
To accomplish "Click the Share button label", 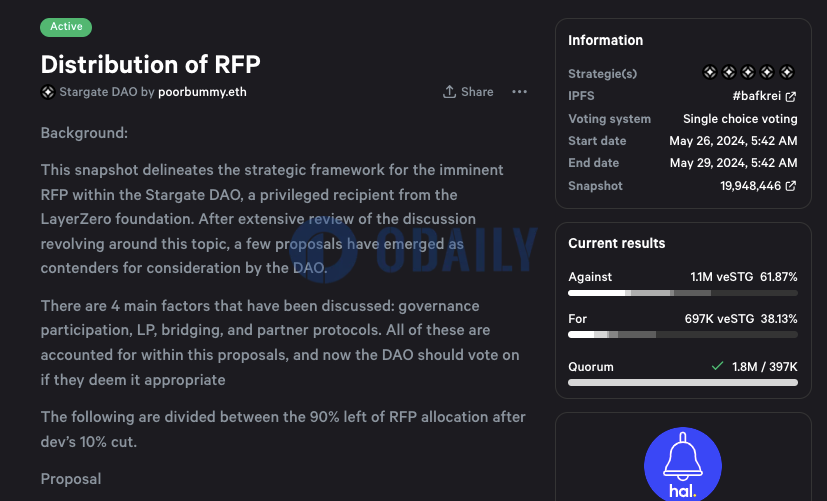I will pos(477,92).
